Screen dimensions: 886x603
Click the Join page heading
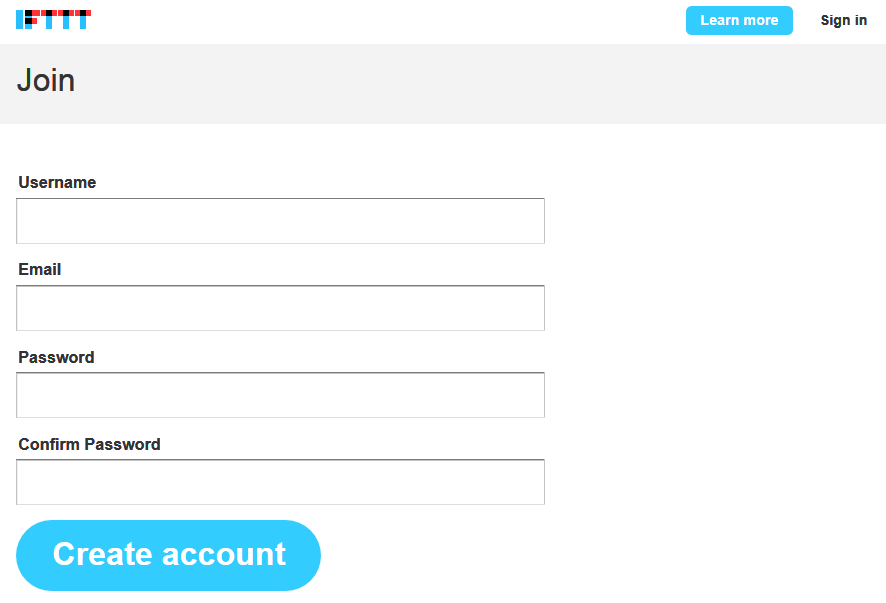click(x=46, y=80)
